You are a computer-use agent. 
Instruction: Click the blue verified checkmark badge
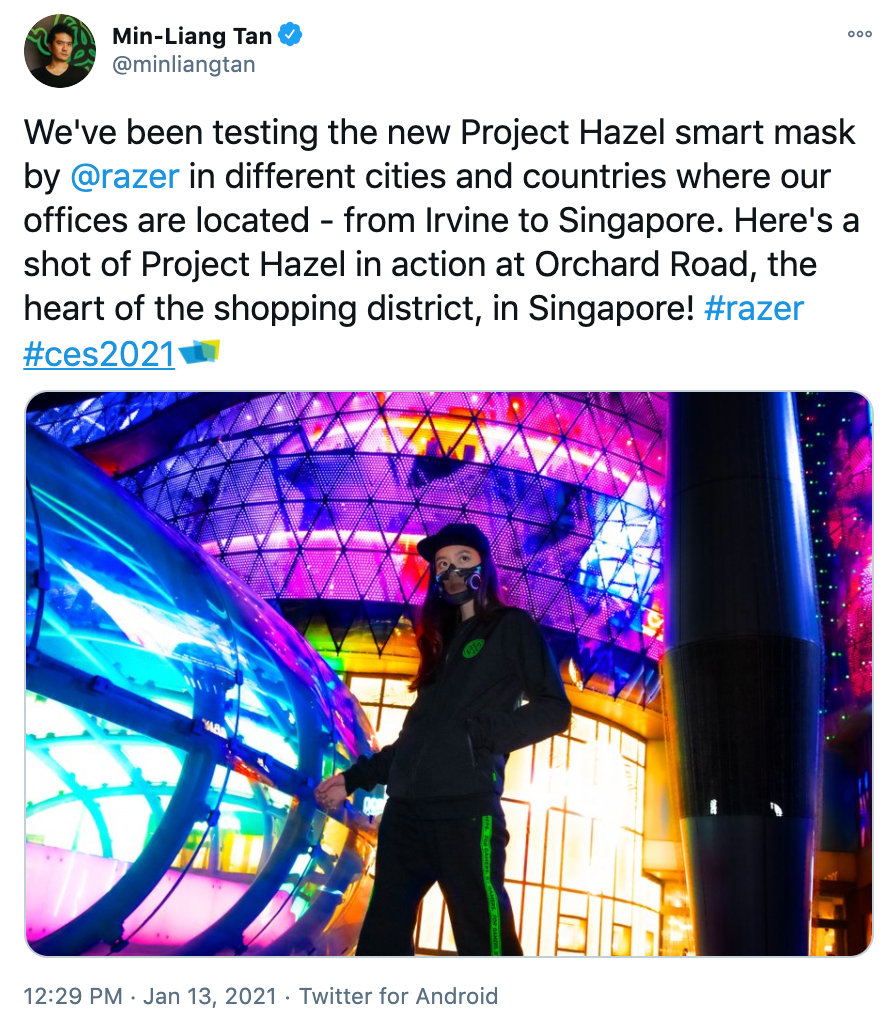pyautogui.click(x=290, y=34)
